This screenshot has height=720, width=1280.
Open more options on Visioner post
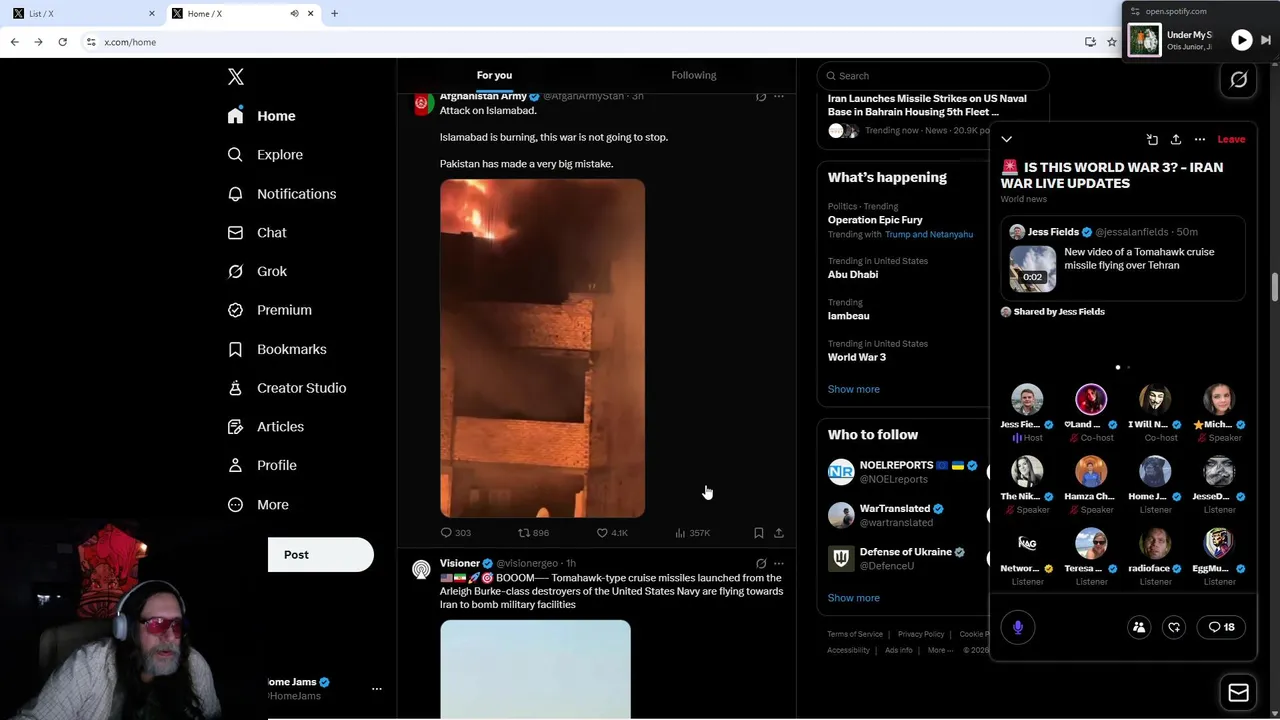click(779, 564)
